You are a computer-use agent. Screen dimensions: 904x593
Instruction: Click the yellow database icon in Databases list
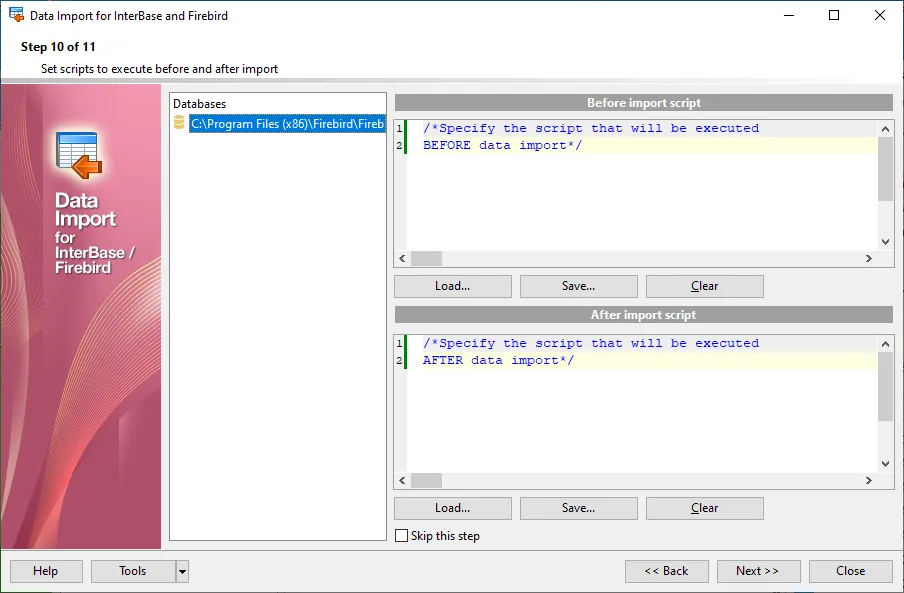tap(179, 122)
